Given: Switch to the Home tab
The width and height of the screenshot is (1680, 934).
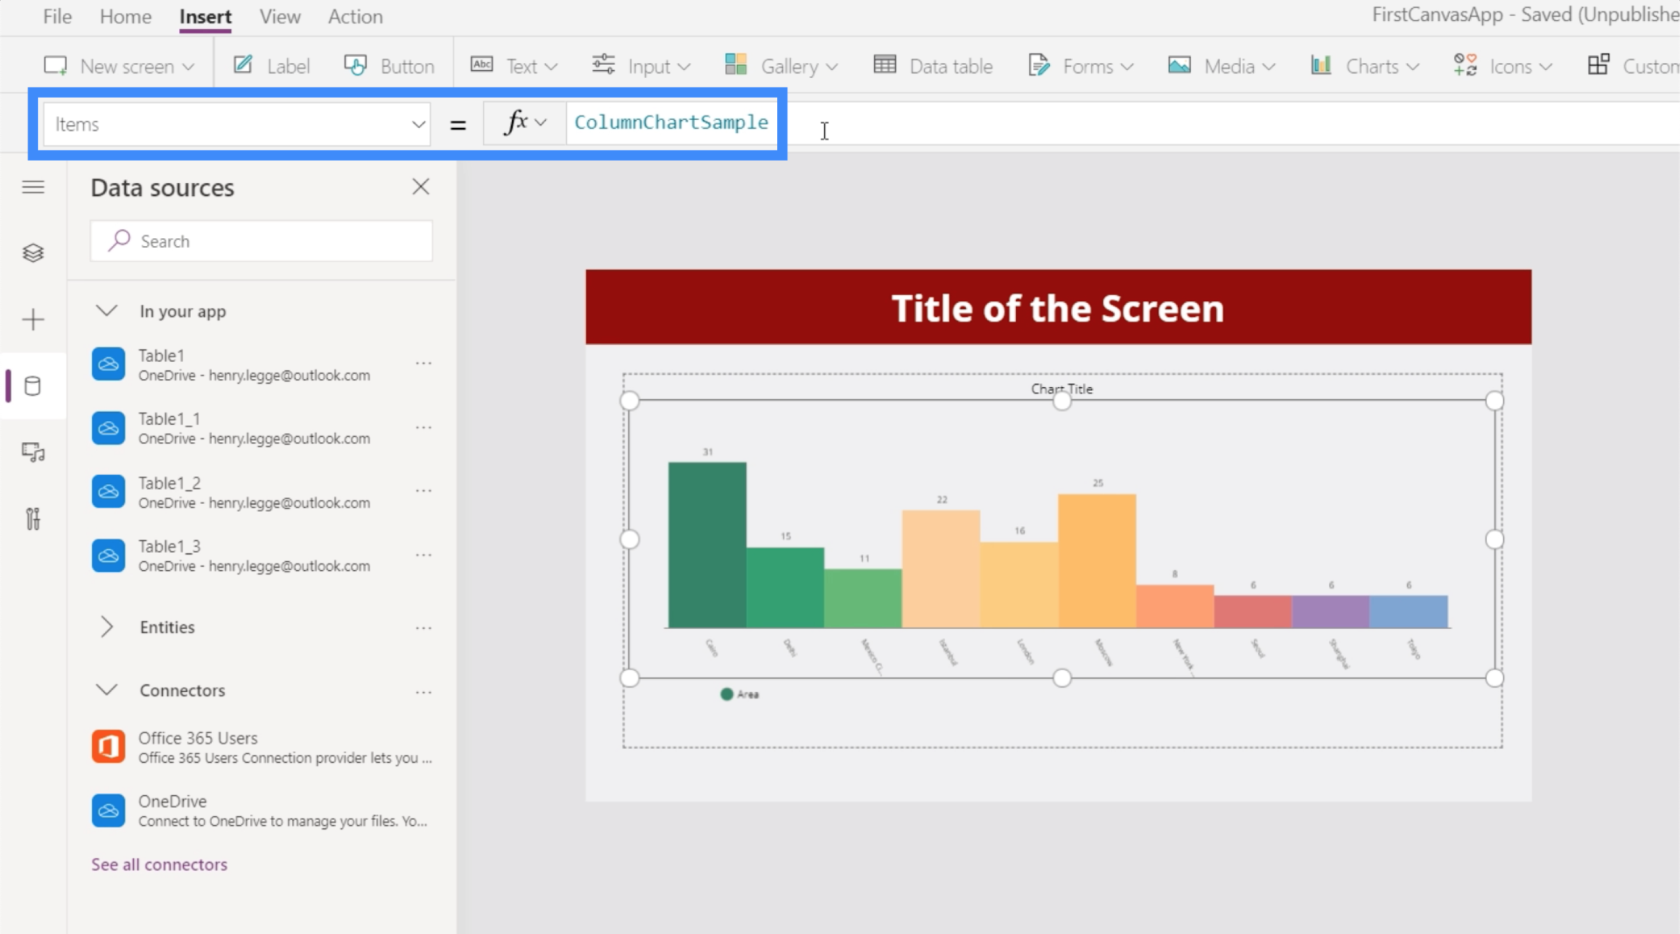Looking at the screenshot, I should click(x=125, y=16).
